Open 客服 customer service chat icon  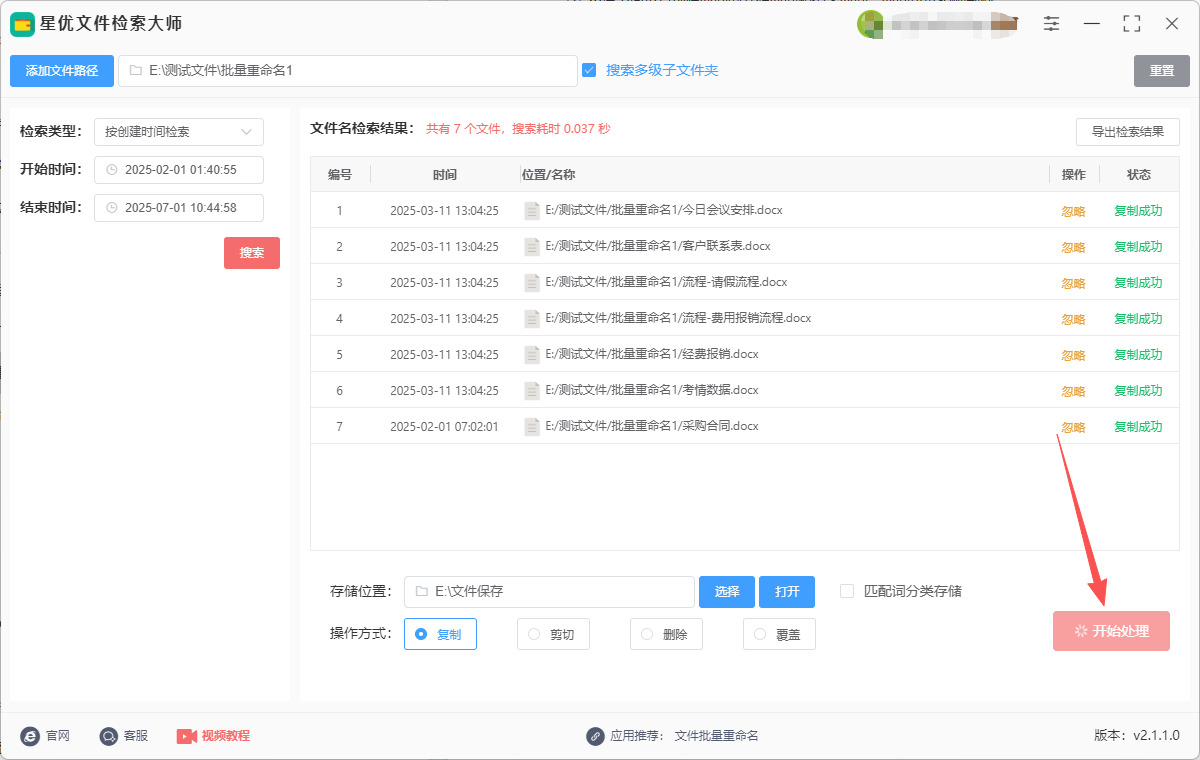pos(109,736)
